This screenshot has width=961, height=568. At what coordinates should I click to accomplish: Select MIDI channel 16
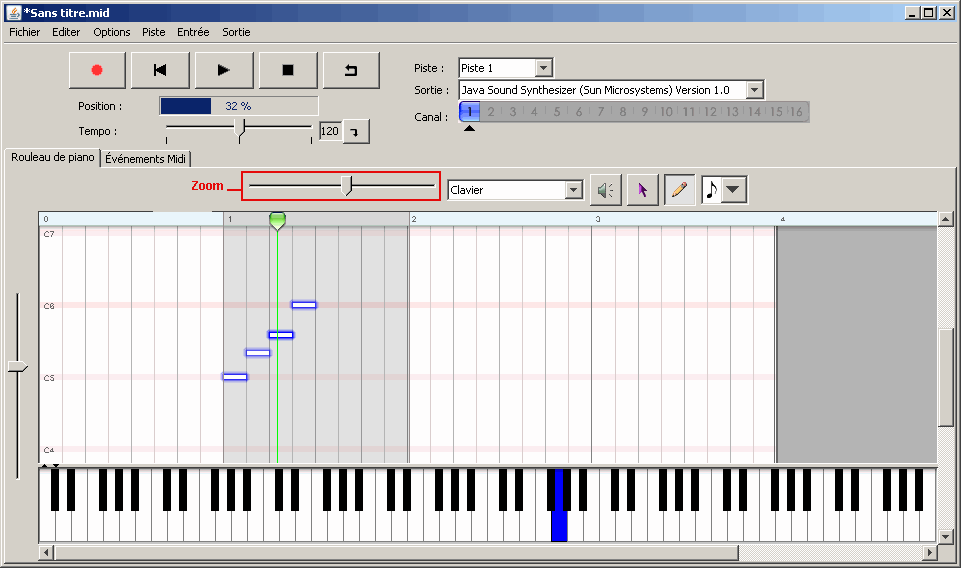pos(796,112)
